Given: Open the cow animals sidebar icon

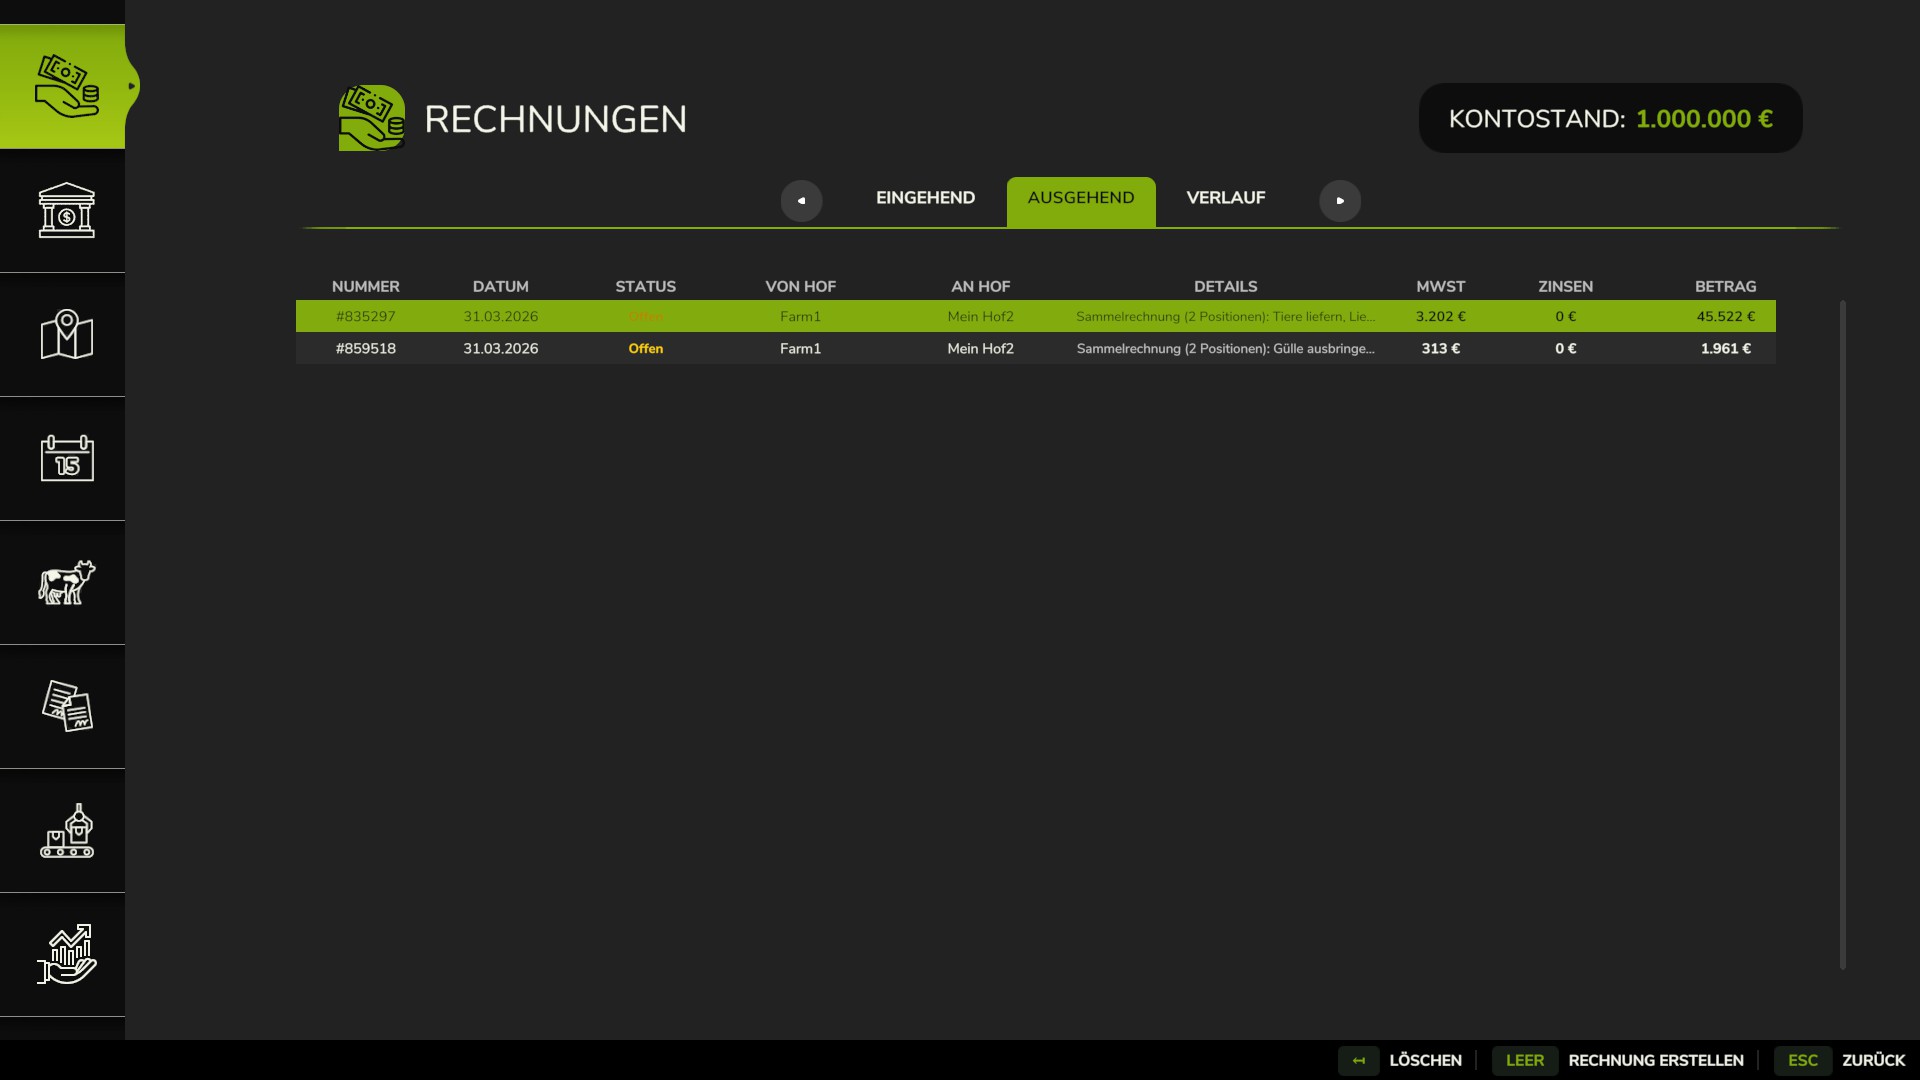Looking at the screenshot, I should click(x=66, y=583).
